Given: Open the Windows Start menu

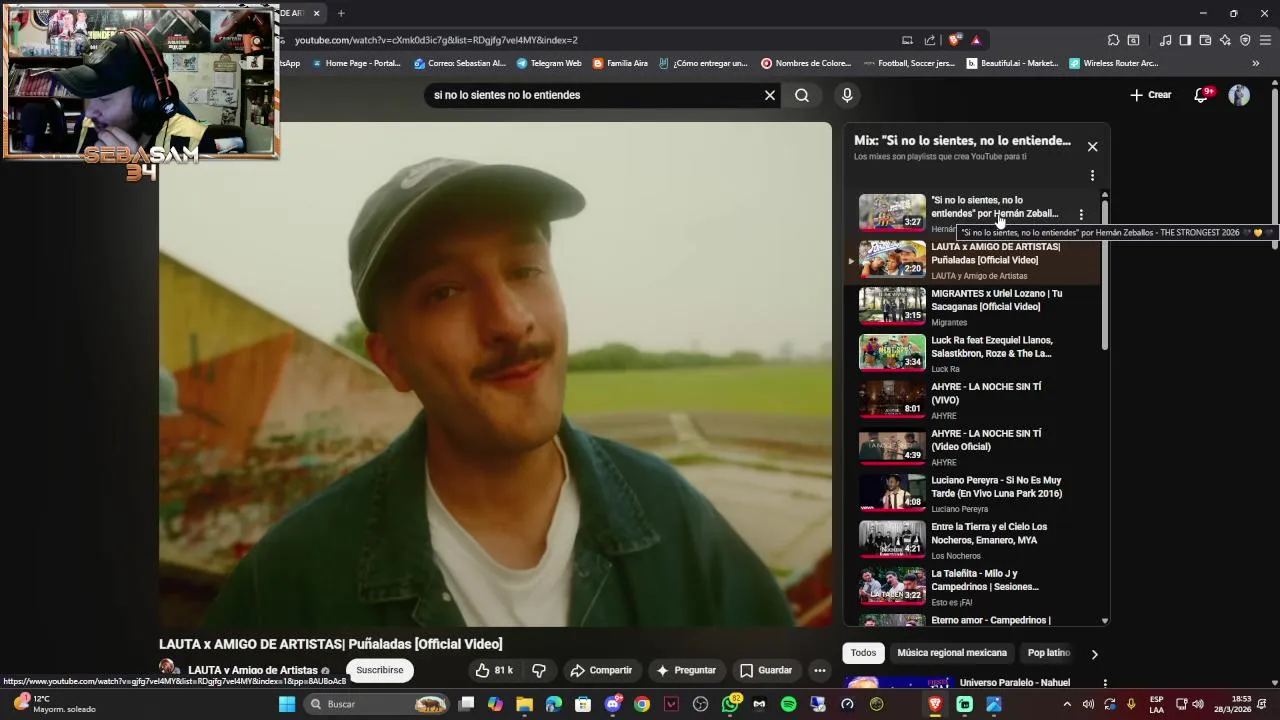Looking at the screenshot, I should (287, 704).
